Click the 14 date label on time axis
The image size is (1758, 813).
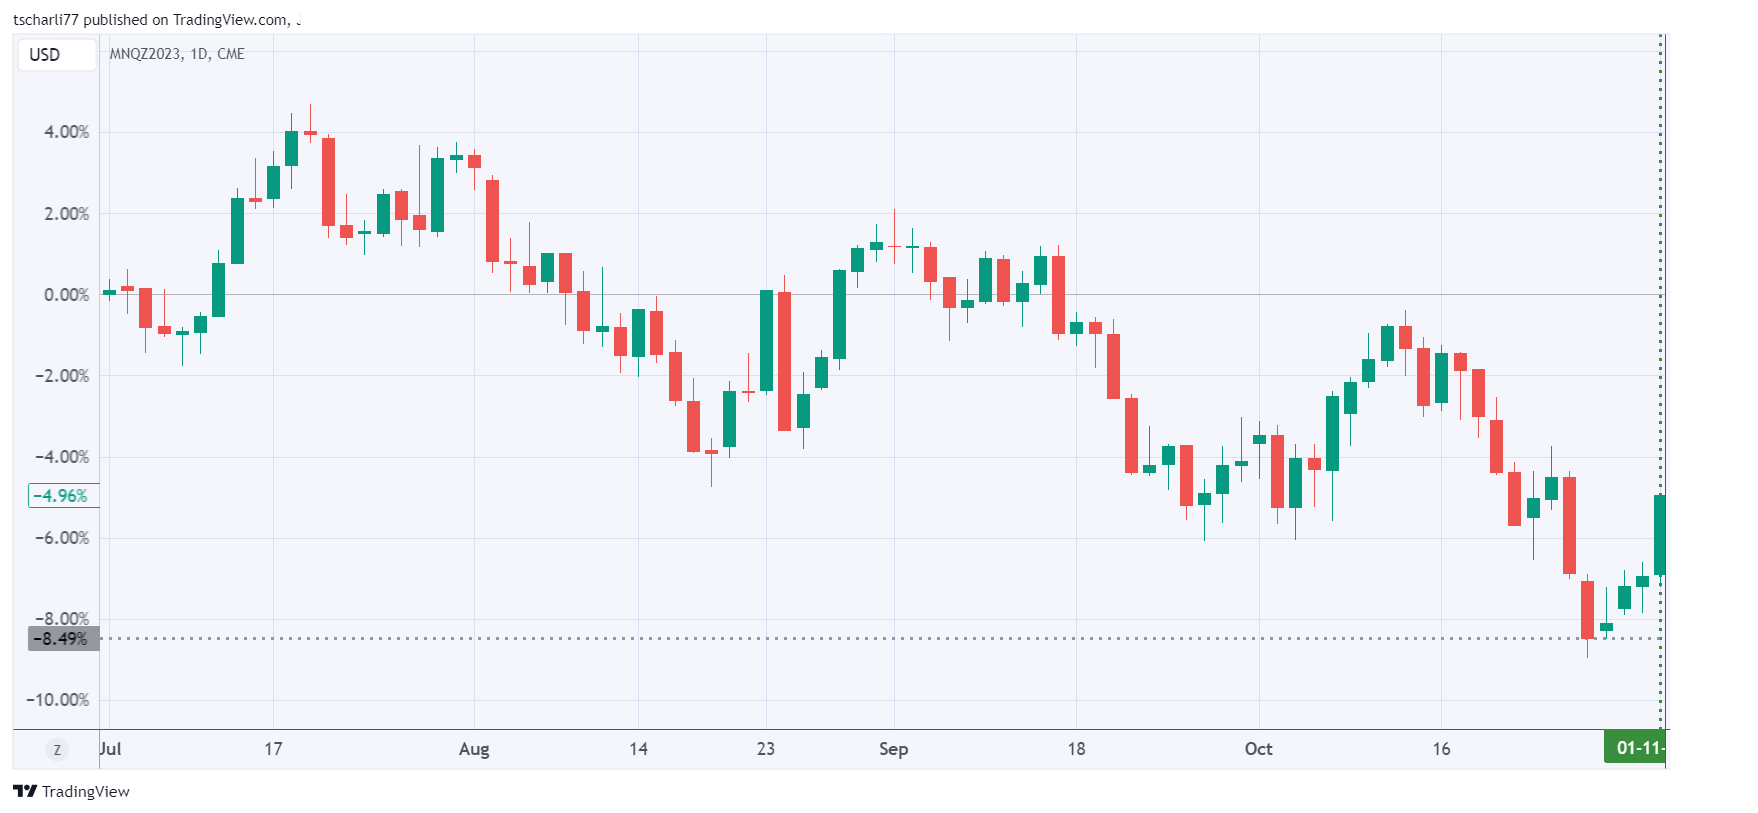pyautogui.click(x=638, y=749)
